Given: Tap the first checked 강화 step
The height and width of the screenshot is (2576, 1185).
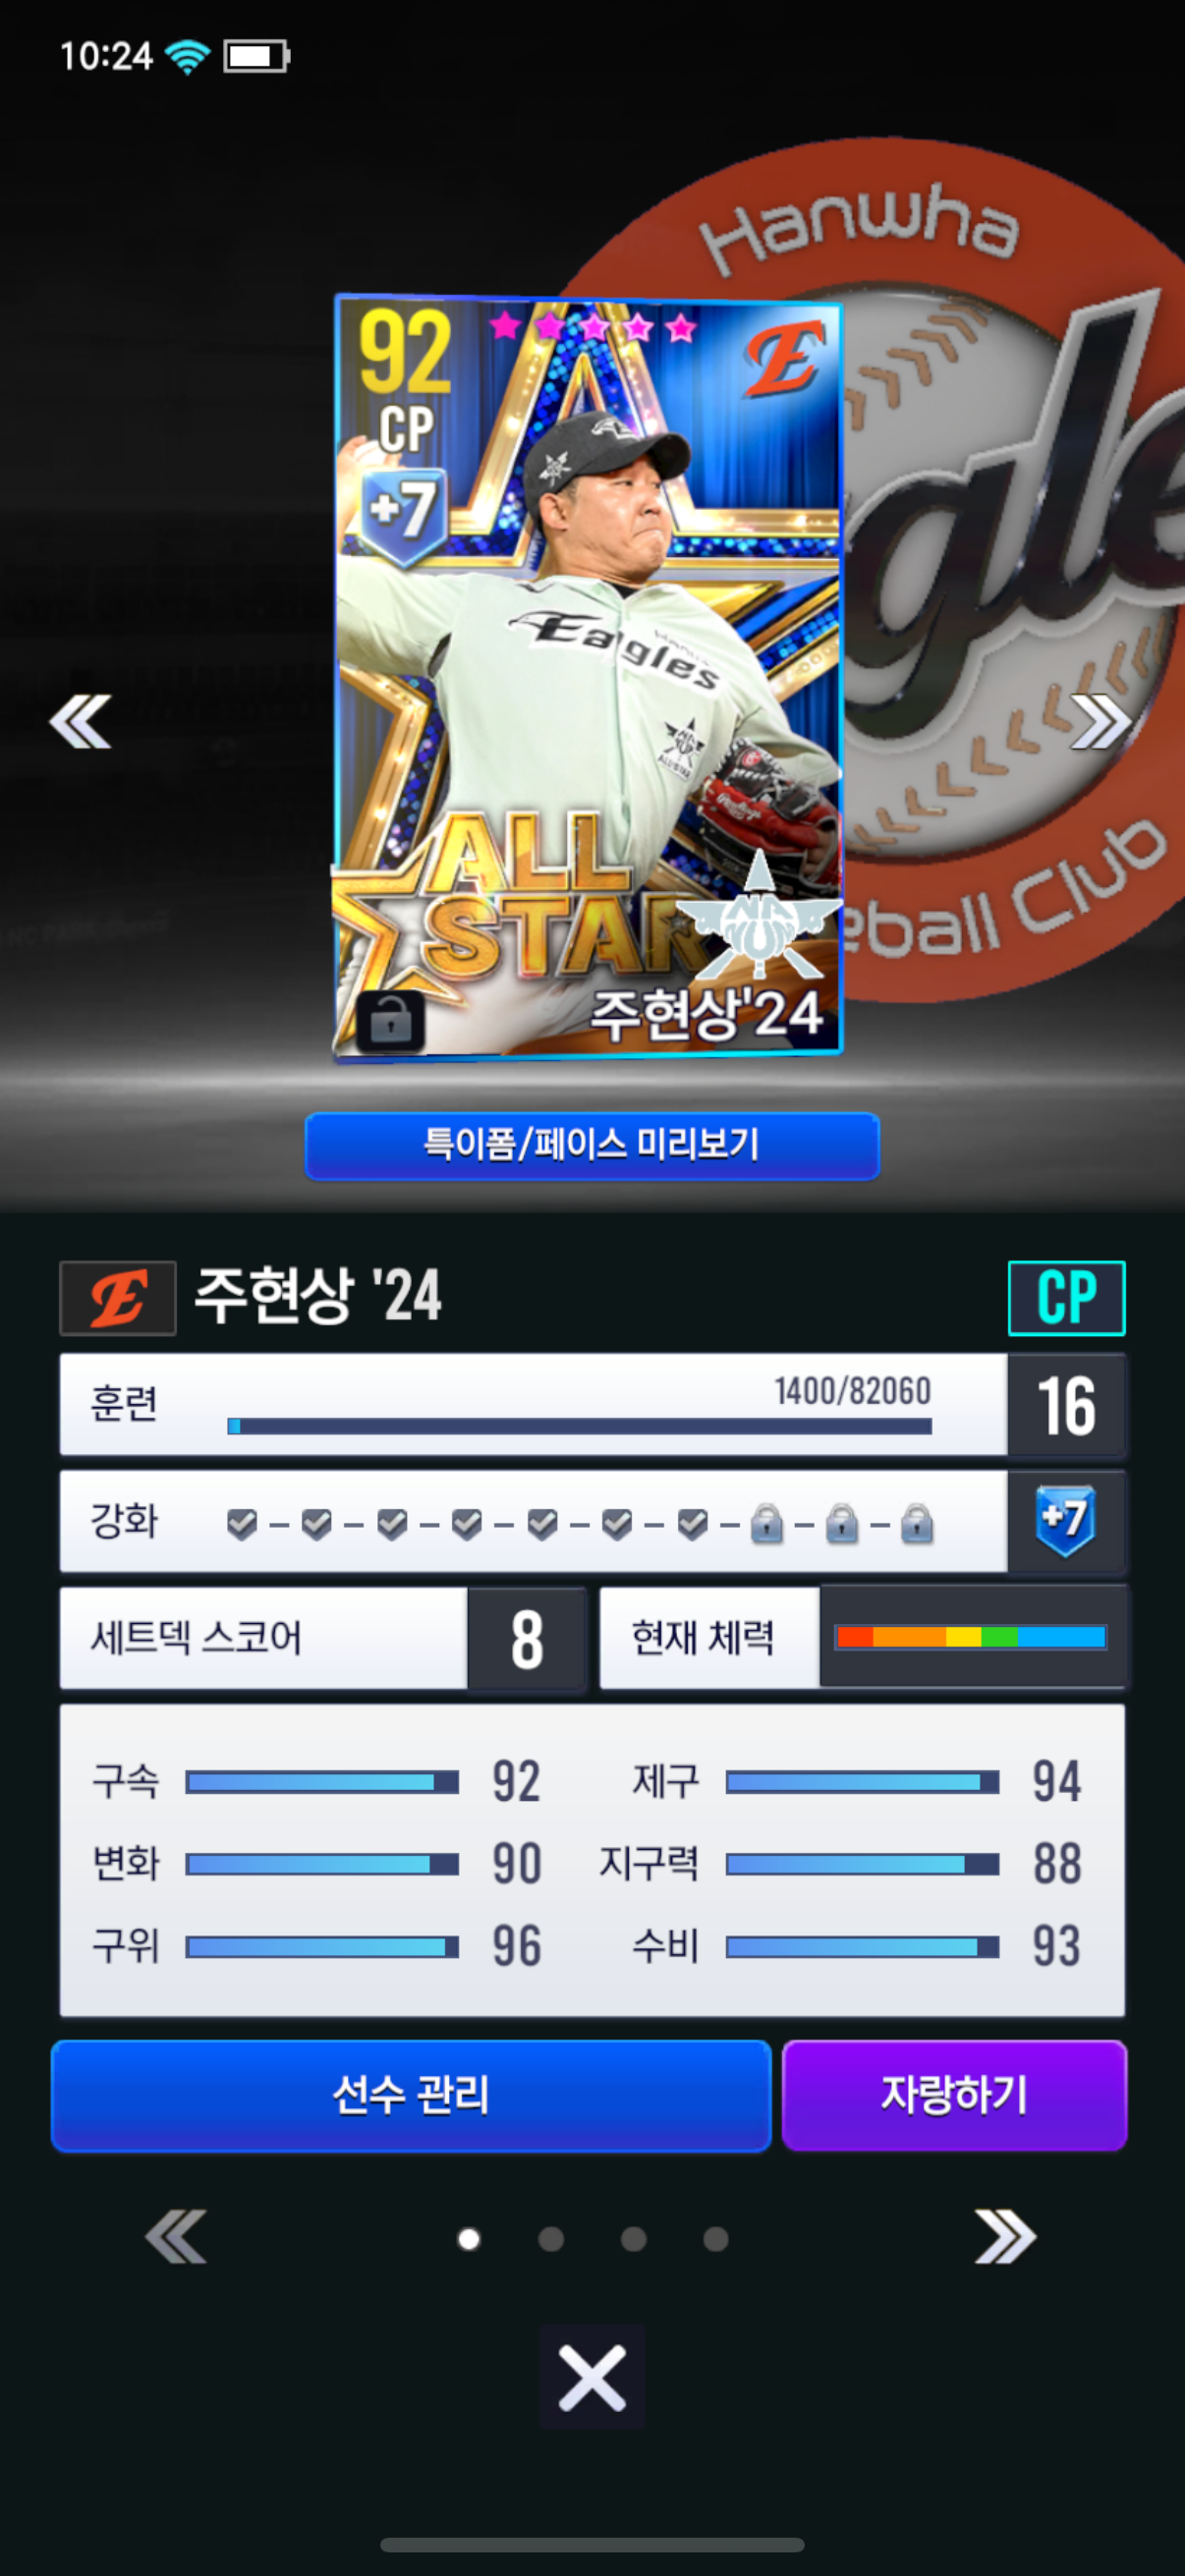Looking at the screenshot, I should coord(242,1524).
